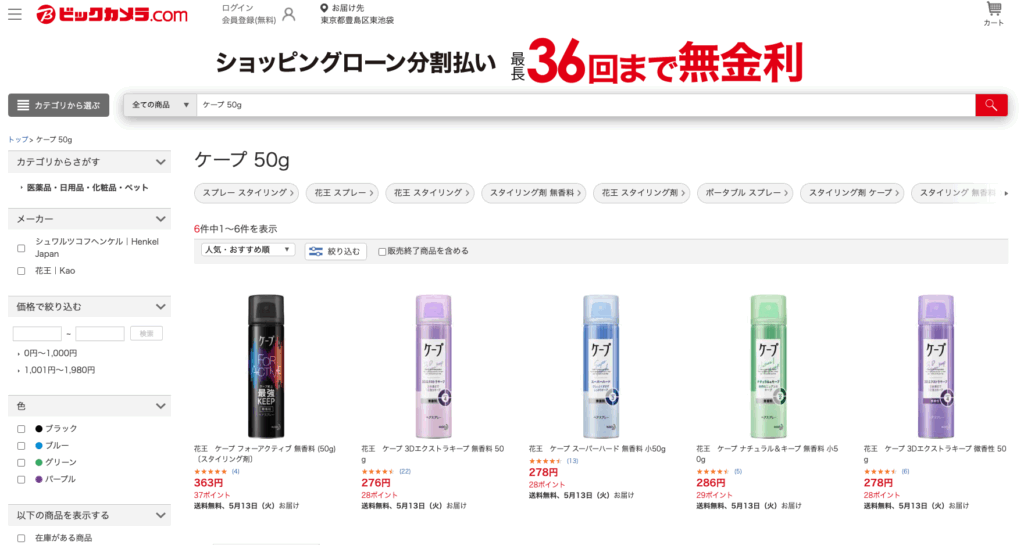
Task: Open the shopping cart icon
Action: 993,8
